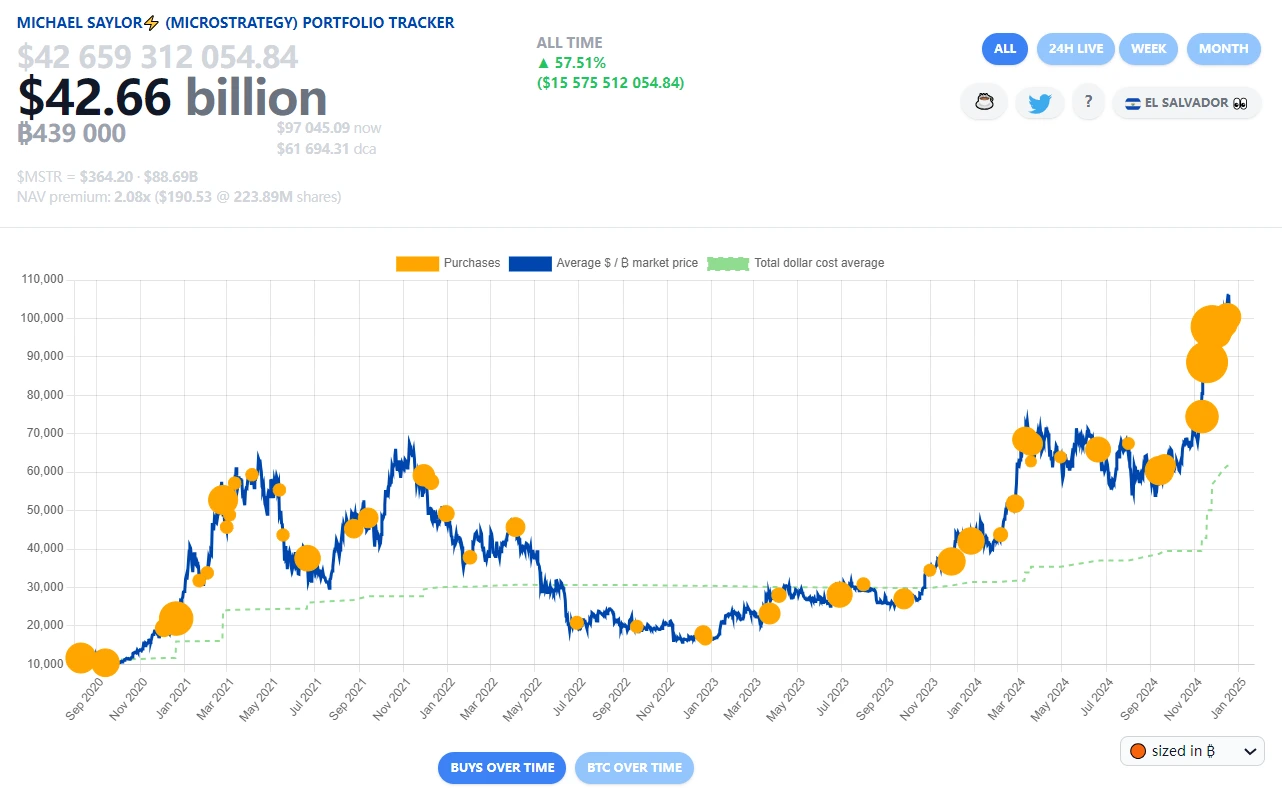The height and width of the screenshot is (797, 1282).
Task: Click the 'ALL TIME' label
Action: (570, 43)
